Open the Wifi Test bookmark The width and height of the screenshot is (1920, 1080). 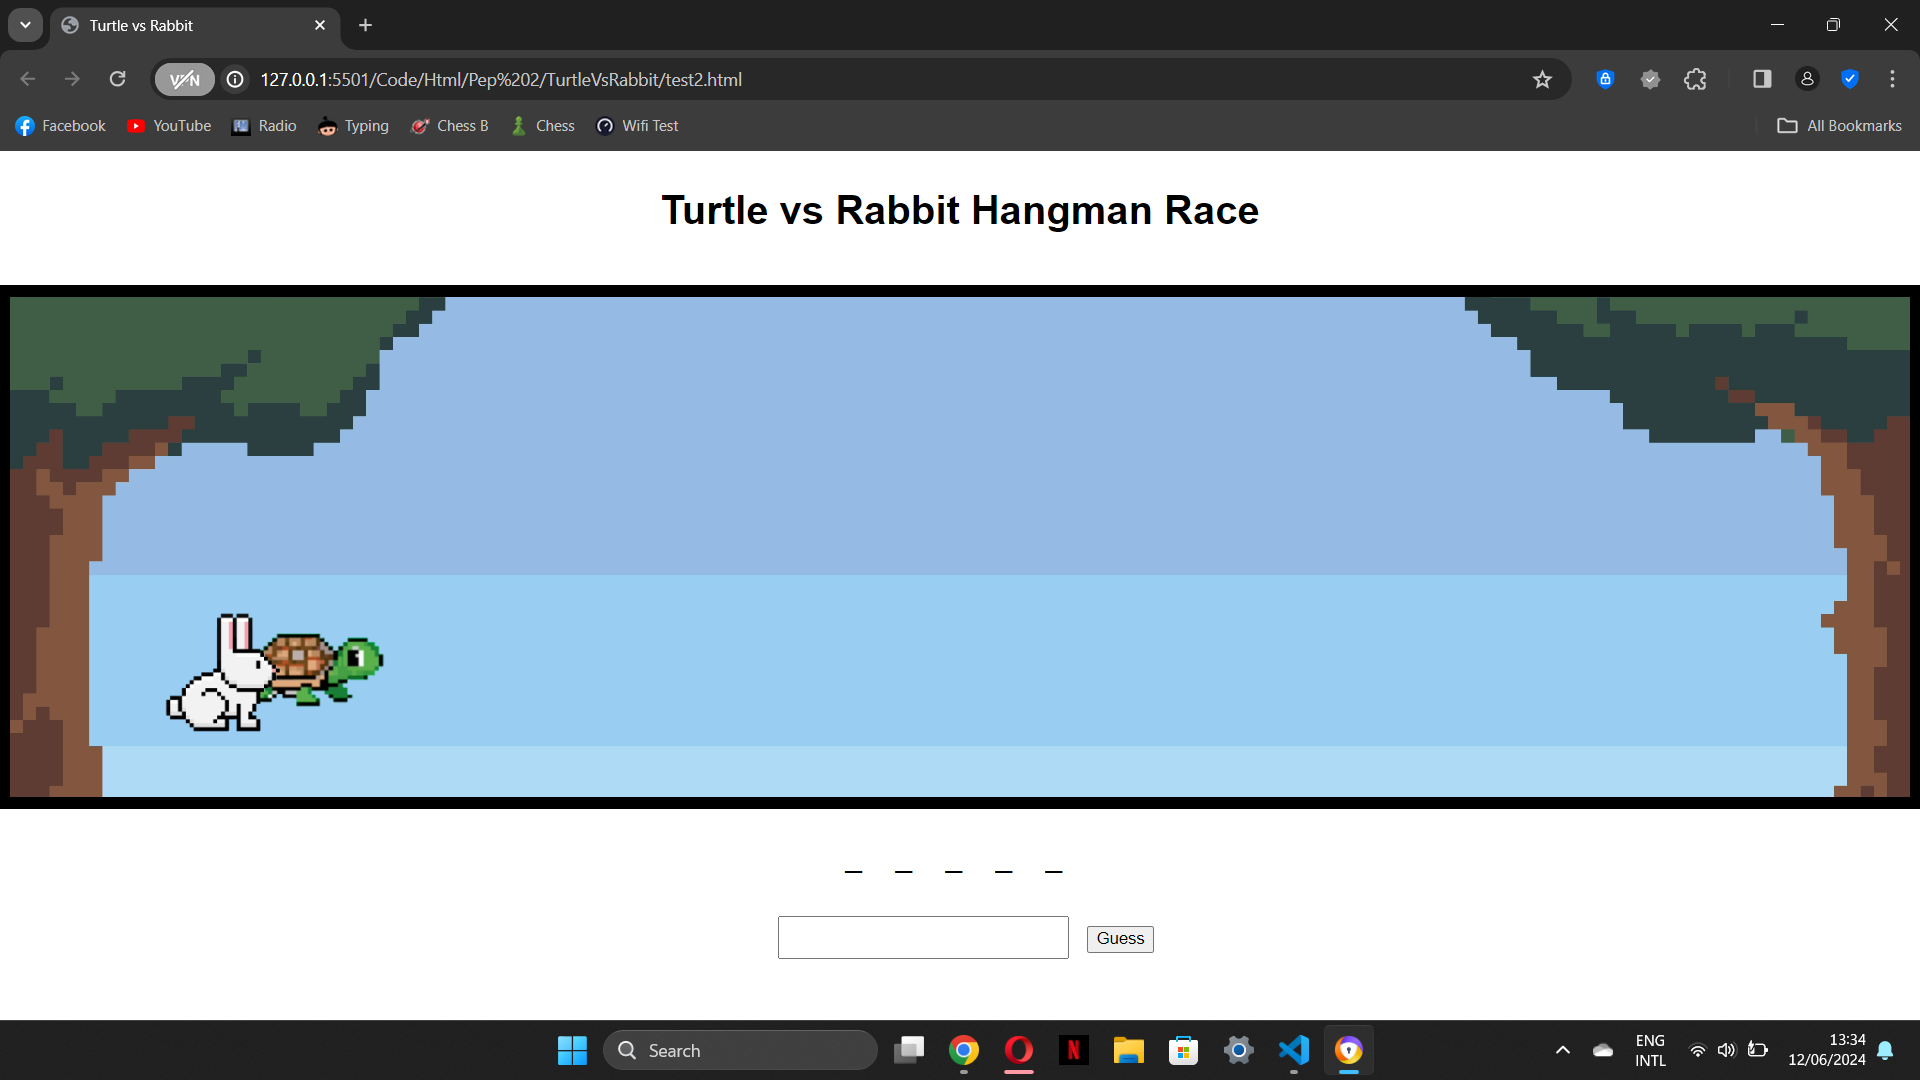tap(637, 126)
